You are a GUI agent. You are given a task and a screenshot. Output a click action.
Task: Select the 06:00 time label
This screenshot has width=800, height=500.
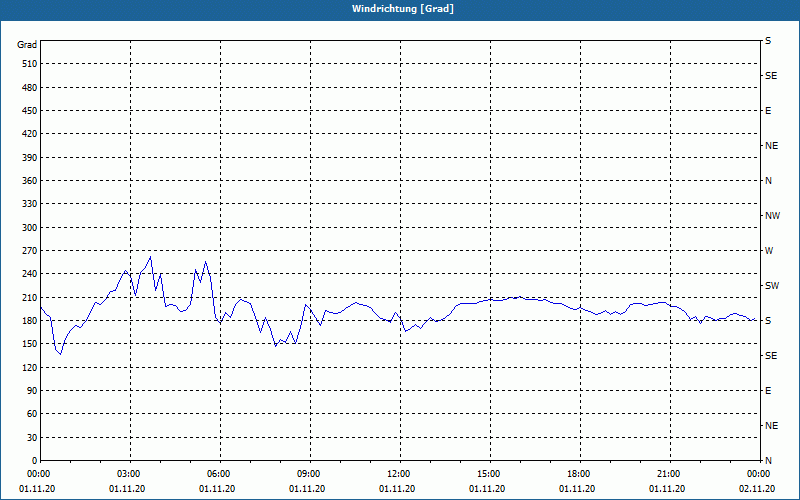(x=220, y=474)
